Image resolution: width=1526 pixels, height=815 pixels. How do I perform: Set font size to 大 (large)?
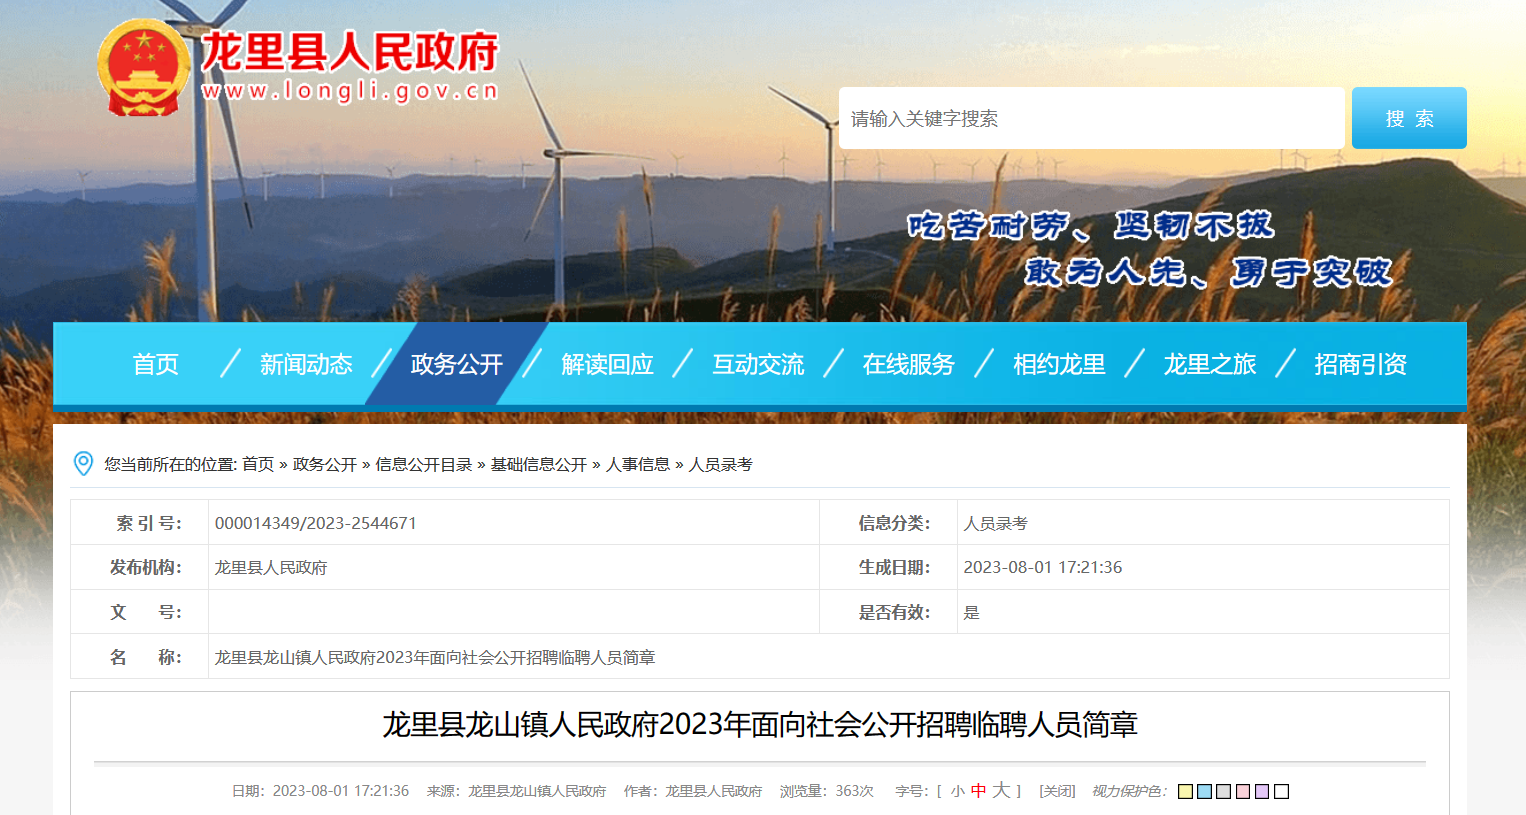pos(1002,790)
